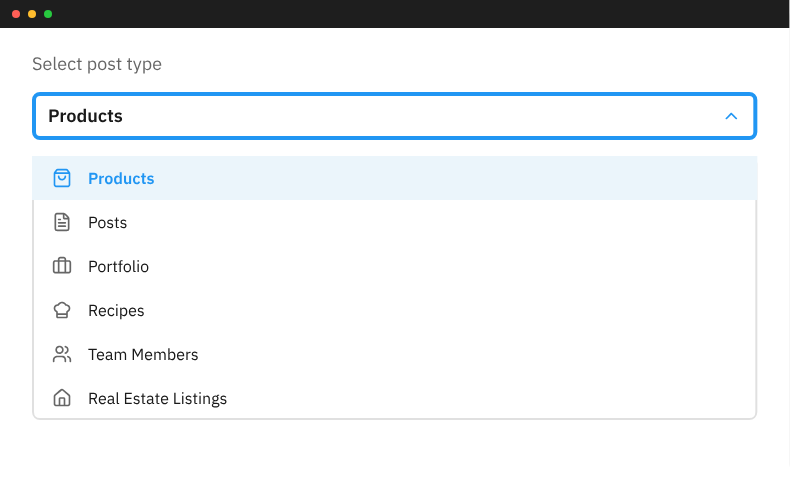Image resolution: width=790 pixels, height=480 pixels.
Task: Maximize the window using the green button
Action: tap(48, 14)
